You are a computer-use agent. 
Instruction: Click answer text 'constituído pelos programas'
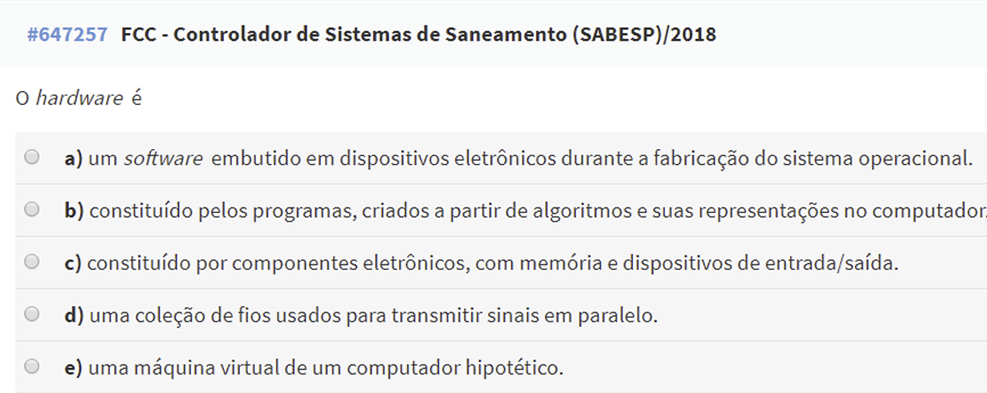coord(538,211)
